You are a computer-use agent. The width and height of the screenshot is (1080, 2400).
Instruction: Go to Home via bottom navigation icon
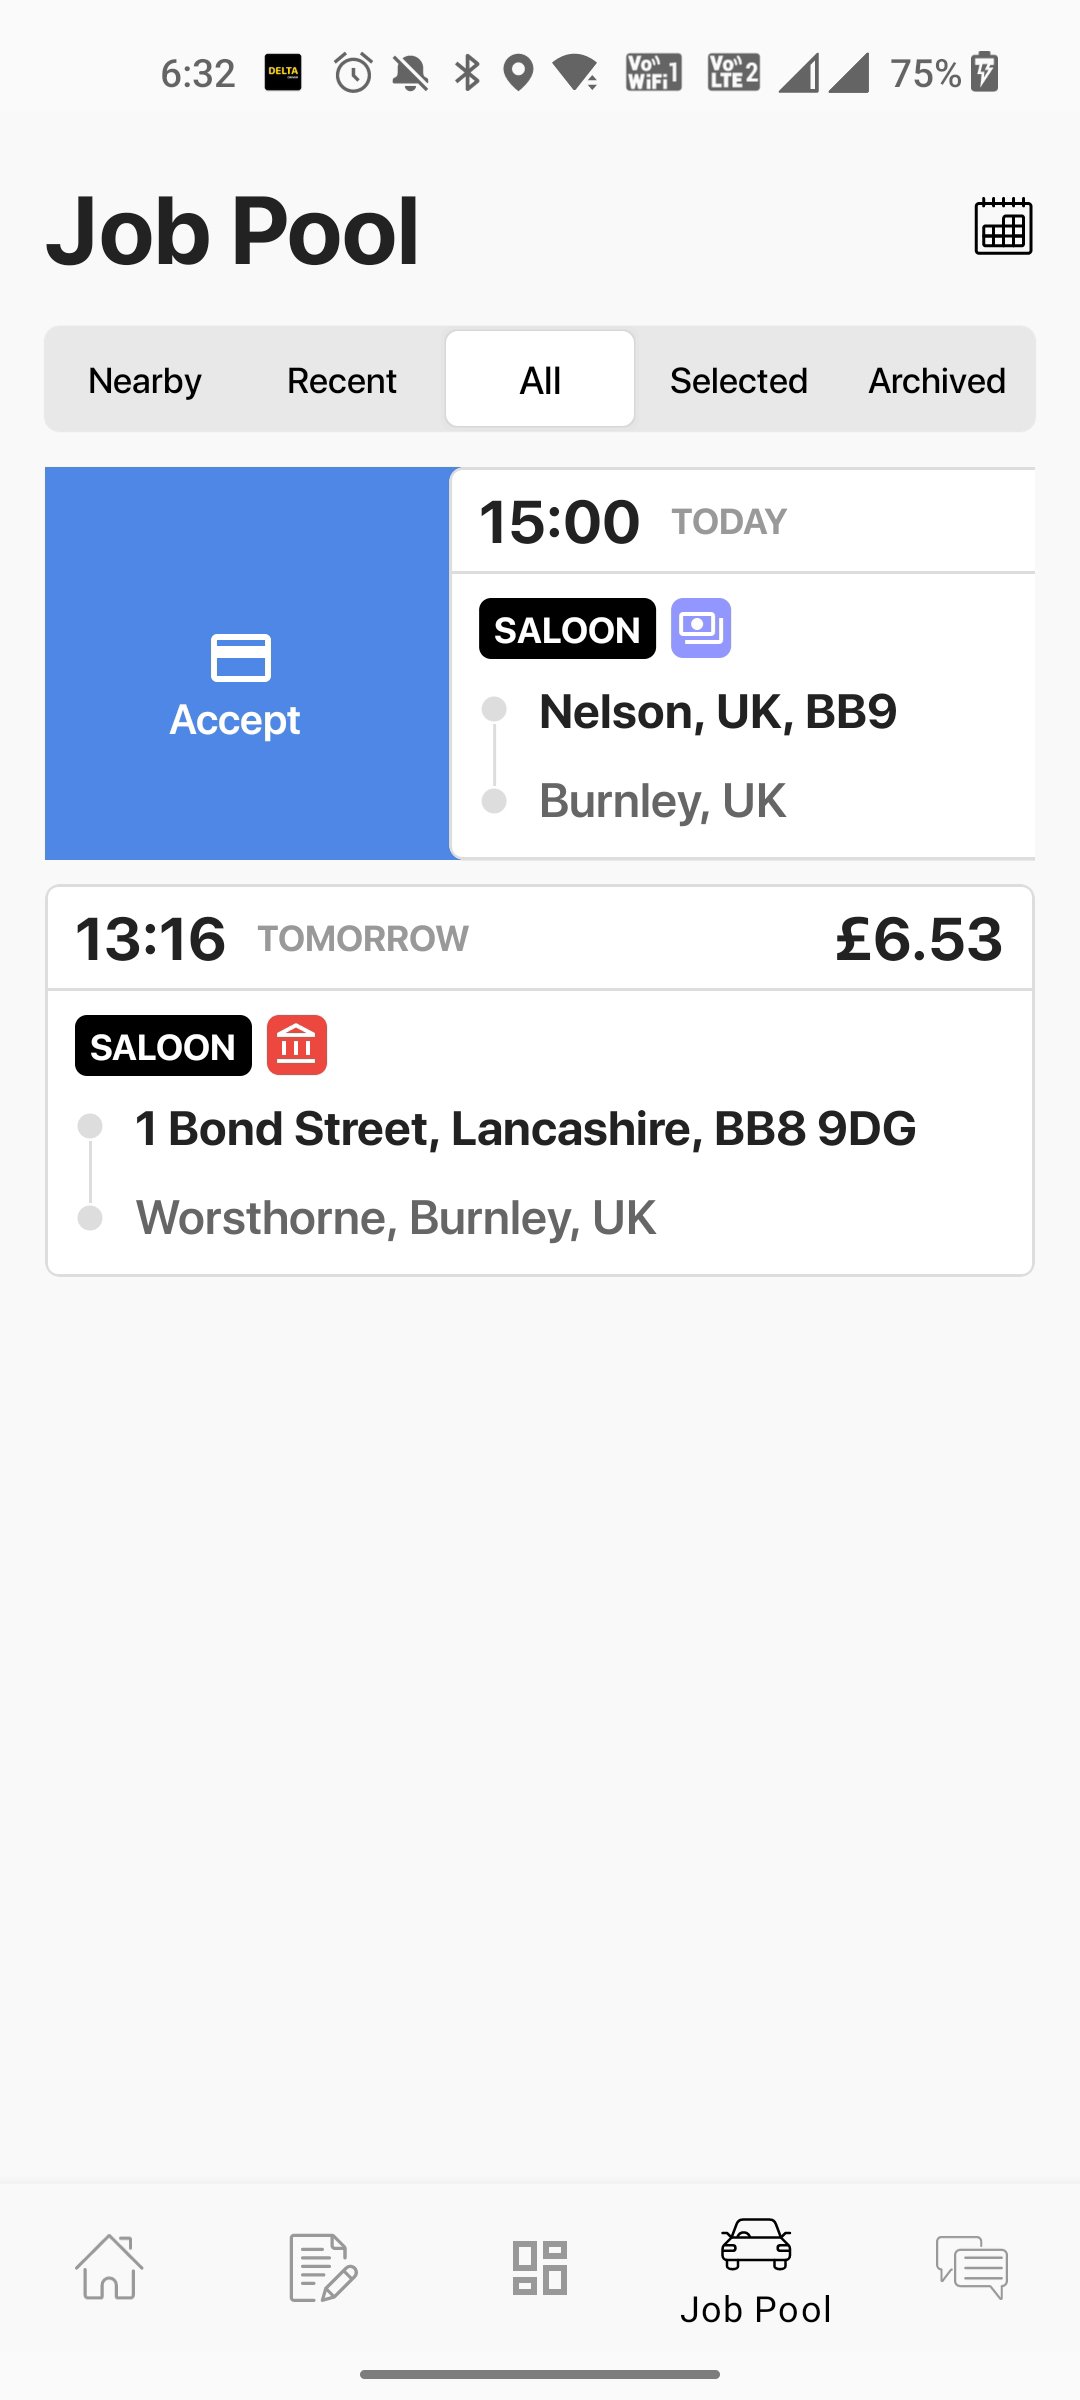point(109,2267)
